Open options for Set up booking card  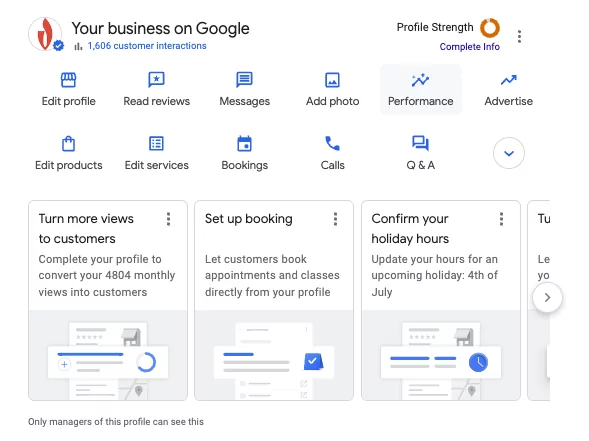335,219
